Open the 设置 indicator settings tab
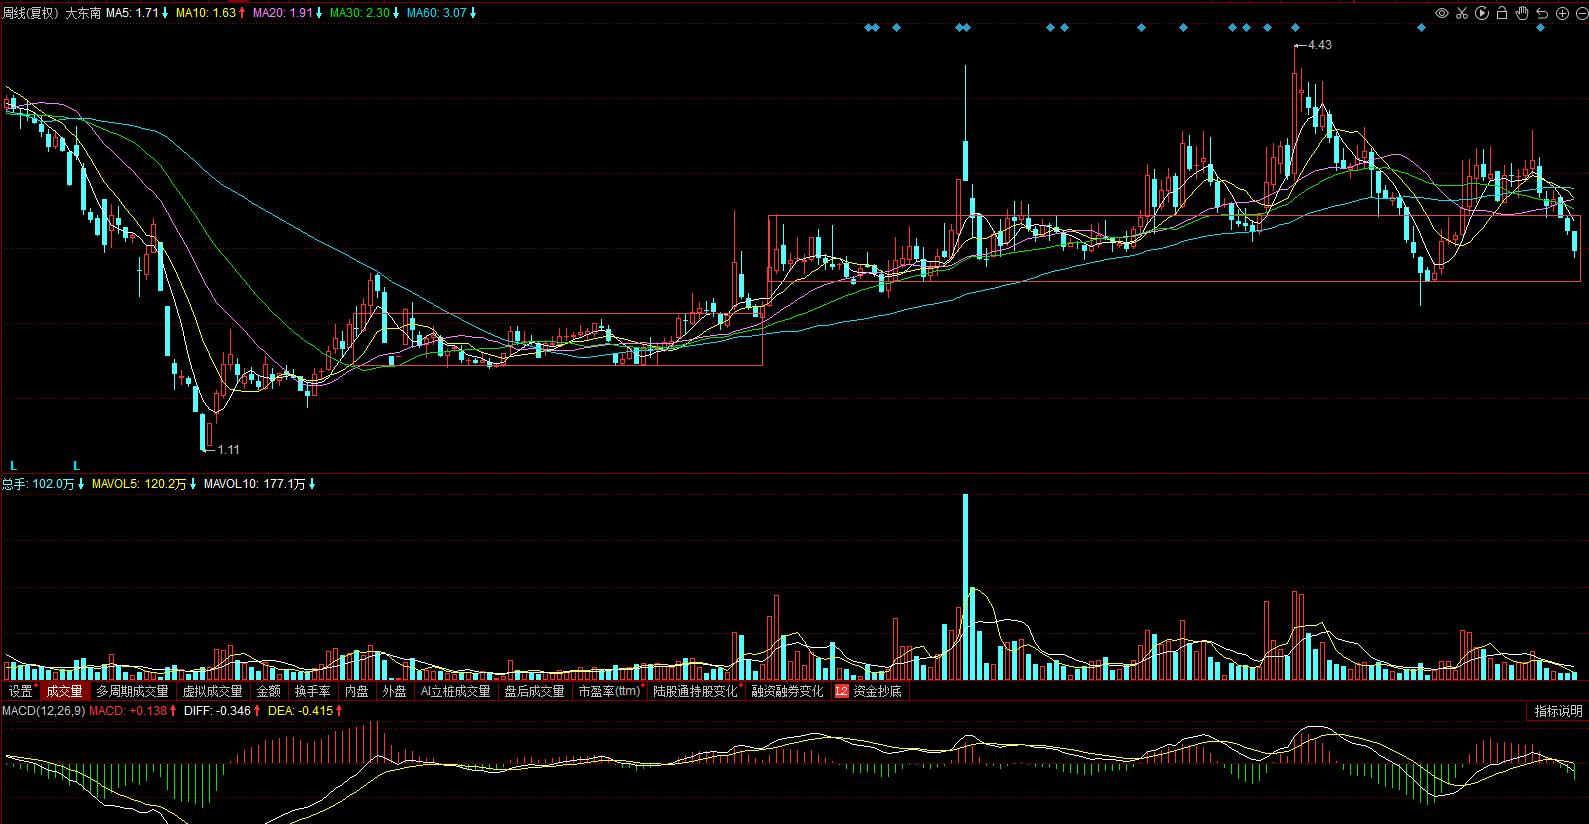 pyautogui.click(x=21, y=691)
